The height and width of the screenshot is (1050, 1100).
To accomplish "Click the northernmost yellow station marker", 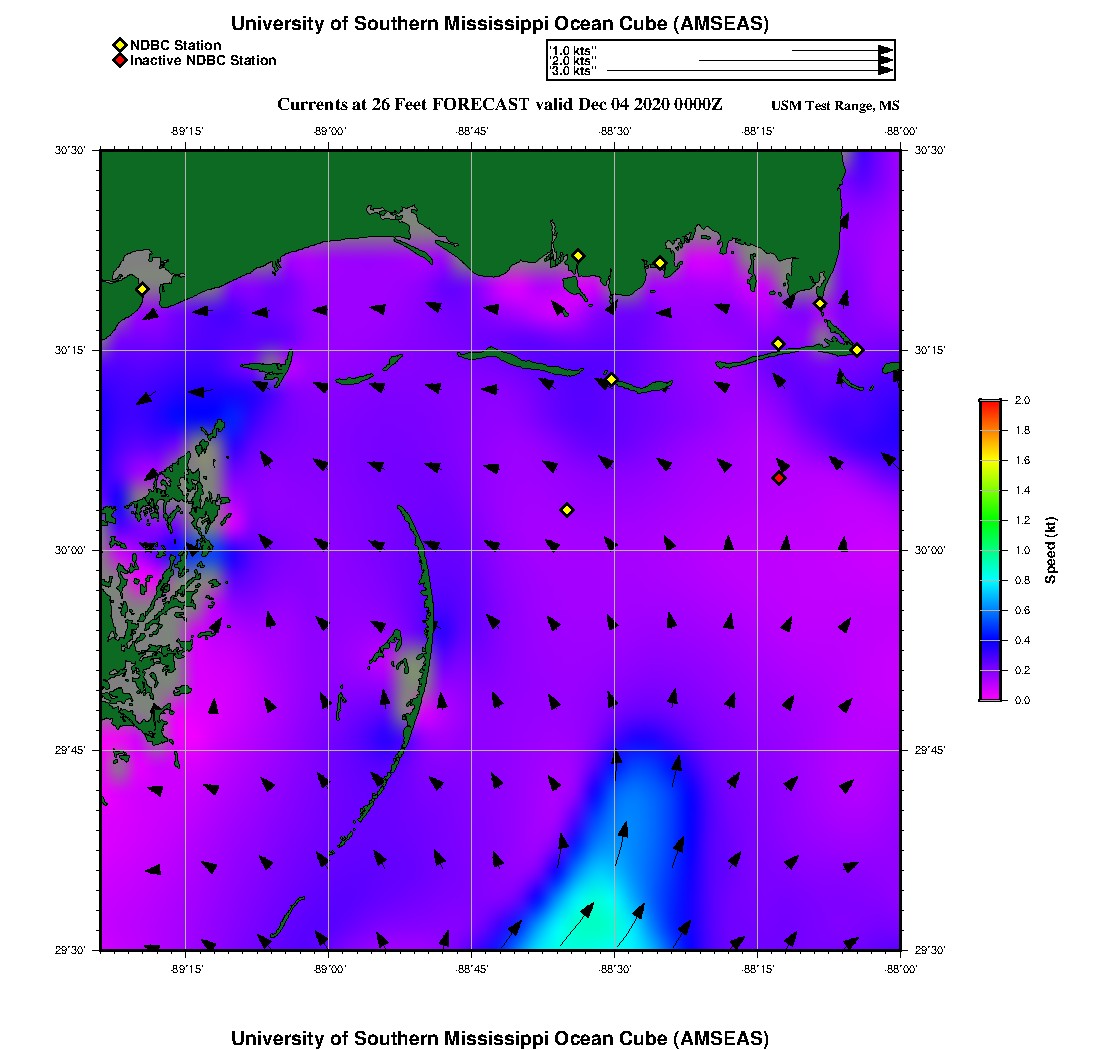I will click(578, 255).
